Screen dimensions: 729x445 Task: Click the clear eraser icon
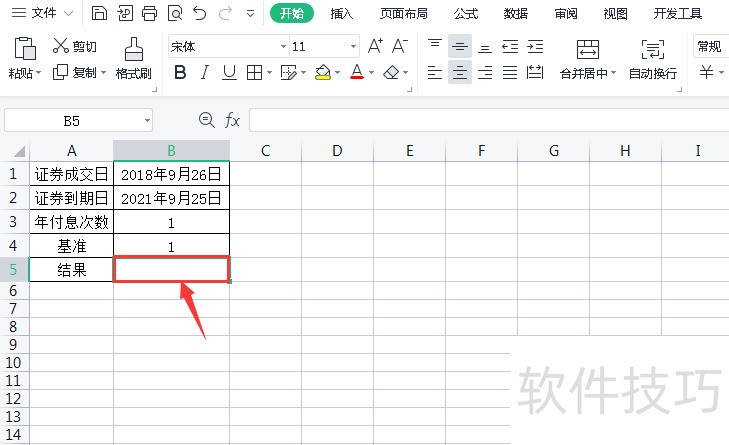pos(391,73)
